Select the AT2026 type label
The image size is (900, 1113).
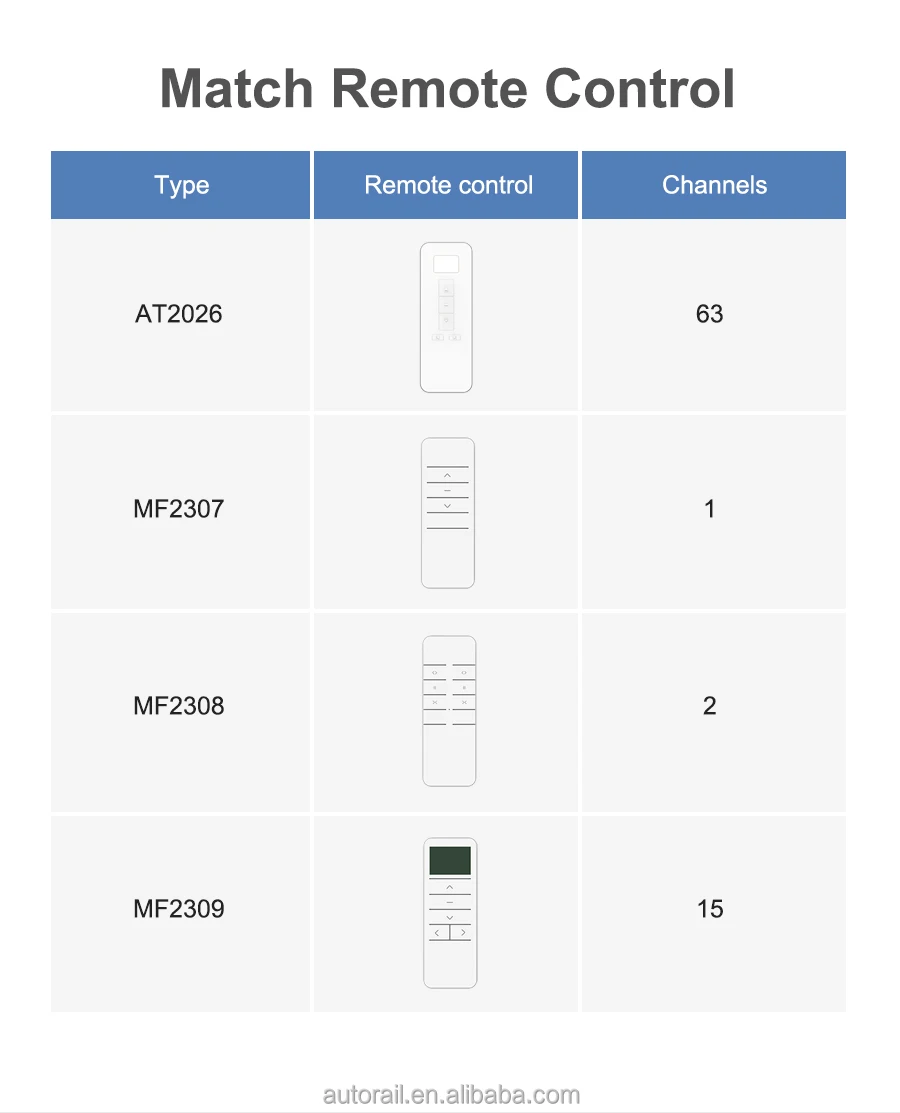tap(178, 314)
